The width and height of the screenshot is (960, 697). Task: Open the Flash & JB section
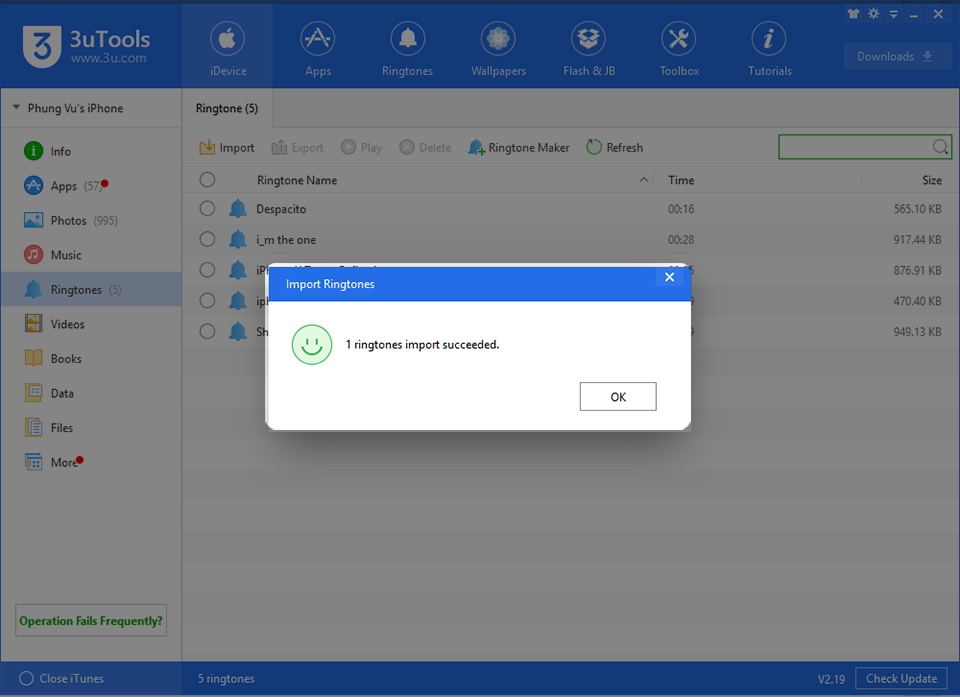(x=588, y=50)
